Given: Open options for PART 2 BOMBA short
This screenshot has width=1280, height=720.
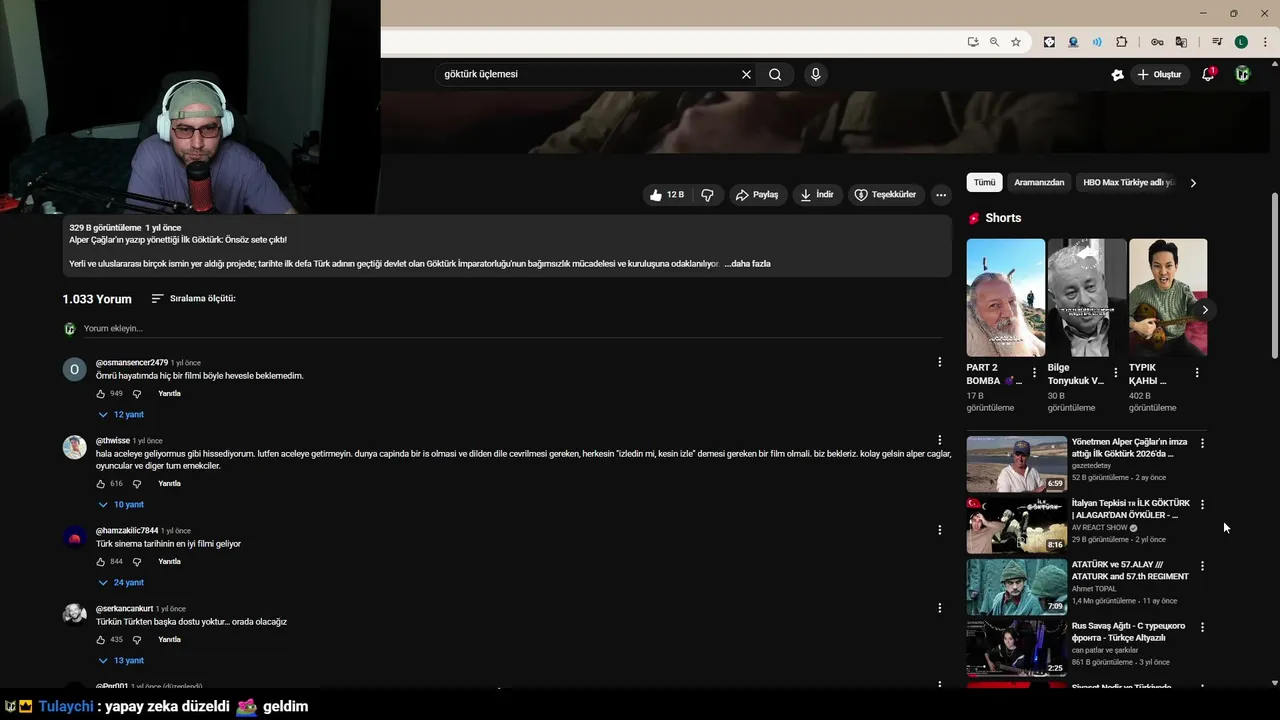Looking at the screenshot, I should (x=1034, y=373).
